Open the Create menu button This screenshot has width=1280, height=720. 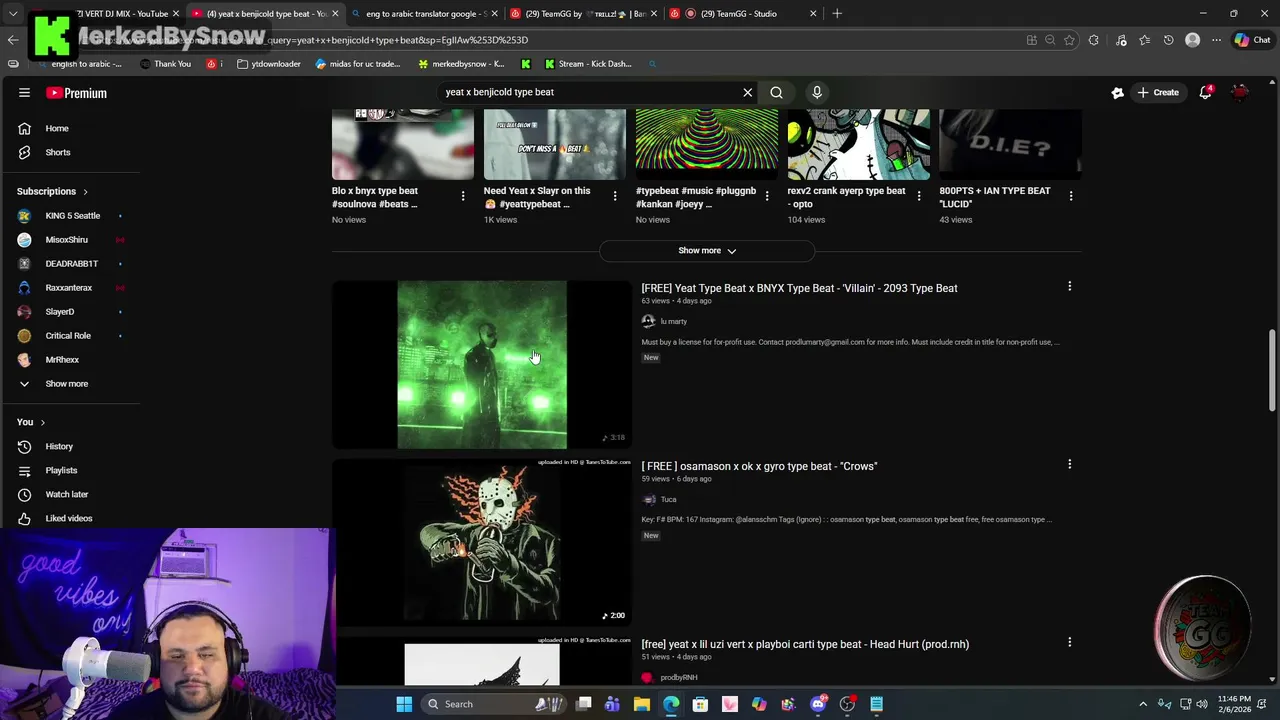1157,92
